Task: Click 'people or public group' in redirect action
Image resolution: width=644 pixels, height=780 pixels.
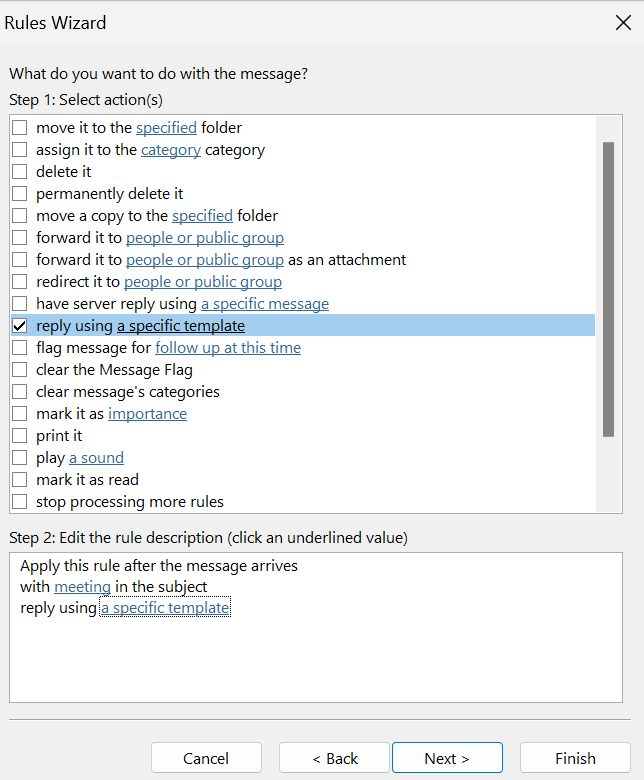Action: 203,282
